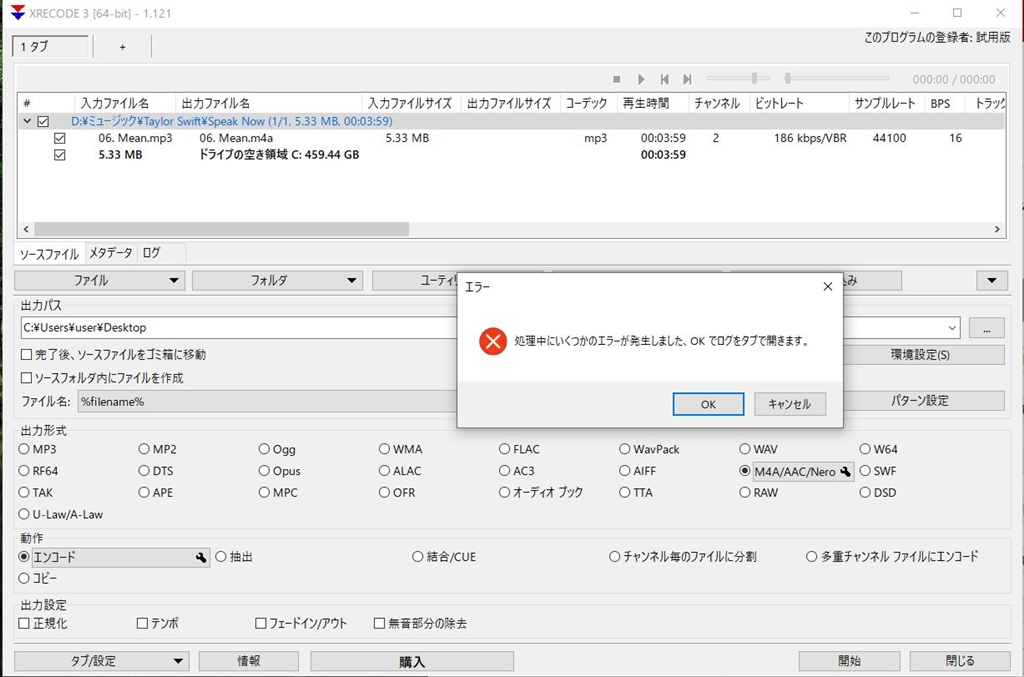Toggle the Speak Now folder checkbox
The width and height of the screenshot is (1024, 677).
[43, 121]
